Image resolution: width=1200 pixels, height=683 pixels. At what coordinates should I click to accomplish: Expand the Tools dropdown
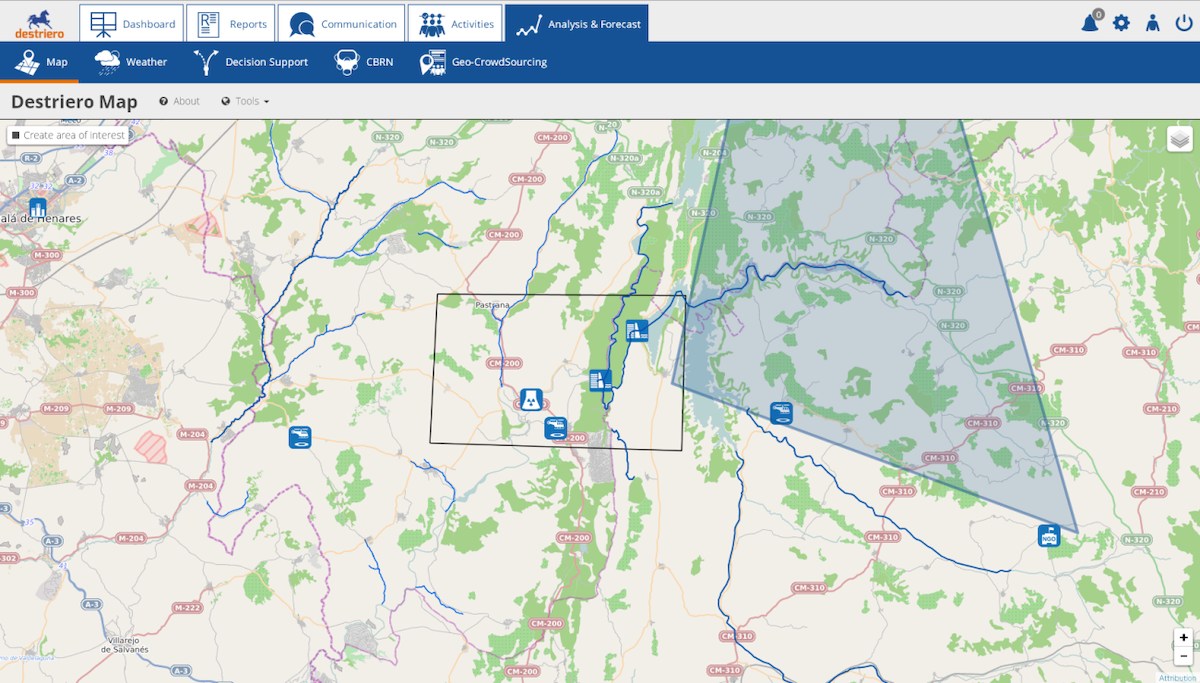coord(245,101)
